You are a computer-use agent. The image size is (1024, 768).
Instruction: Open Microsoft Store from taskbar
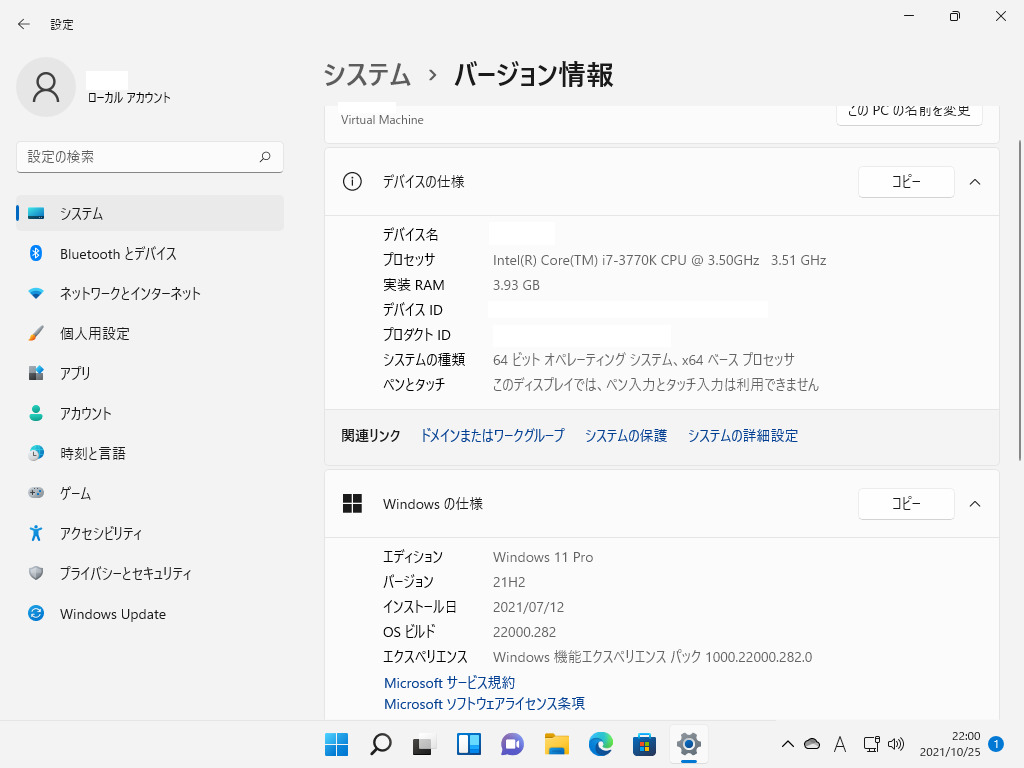[x=644, y=744]
